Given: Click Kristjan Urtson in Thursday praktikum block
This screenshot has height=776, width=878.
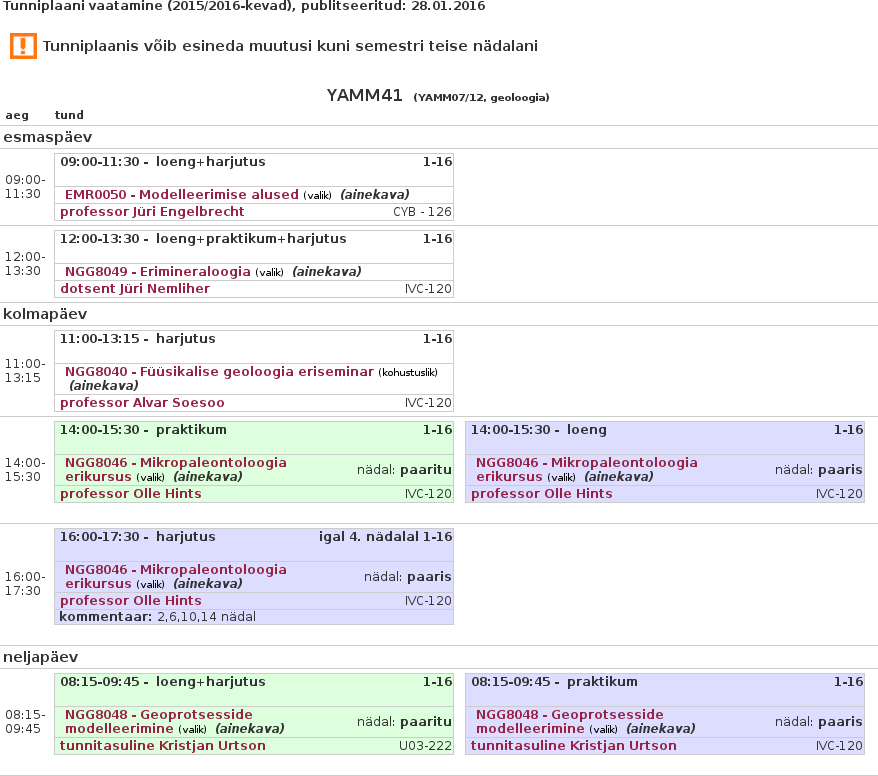Looking at the screenshot, I should click(x=574, y=746).
